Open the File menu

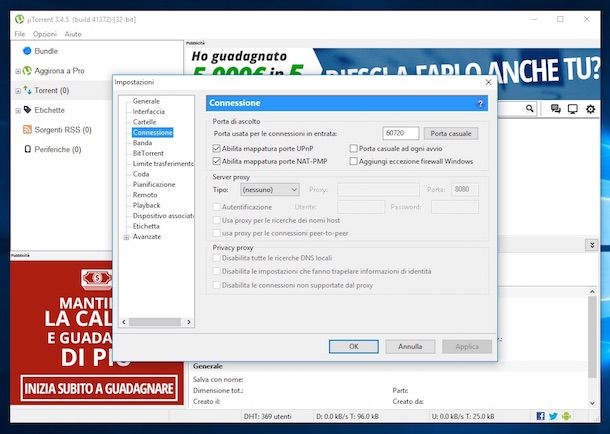(x=19, y=34)
